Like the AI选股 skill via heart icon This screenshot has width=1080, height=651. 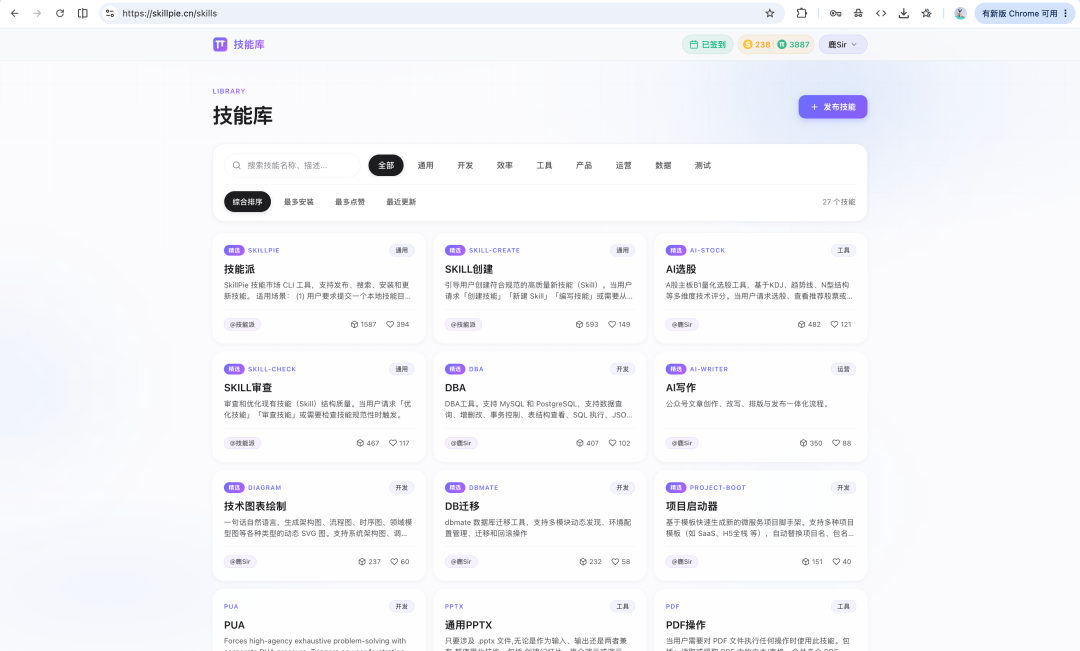tap(834, 324)
